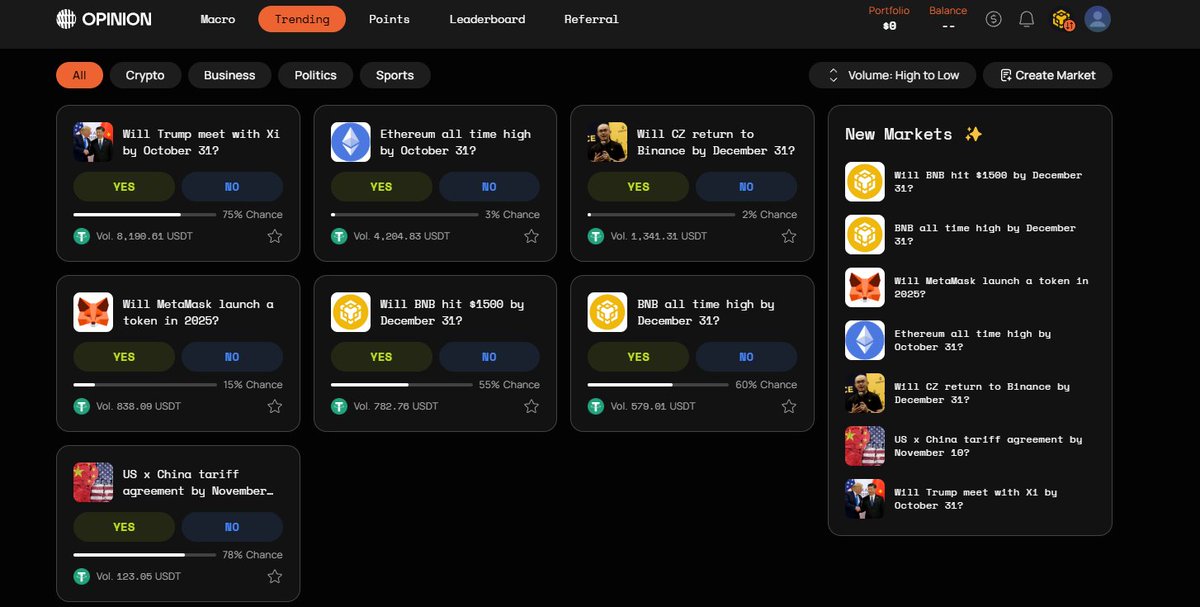1200x607 pixels.
Task: Click USDT icon beside Vol. 838.09
Action: pyautogui.click(x=82, y=406)
